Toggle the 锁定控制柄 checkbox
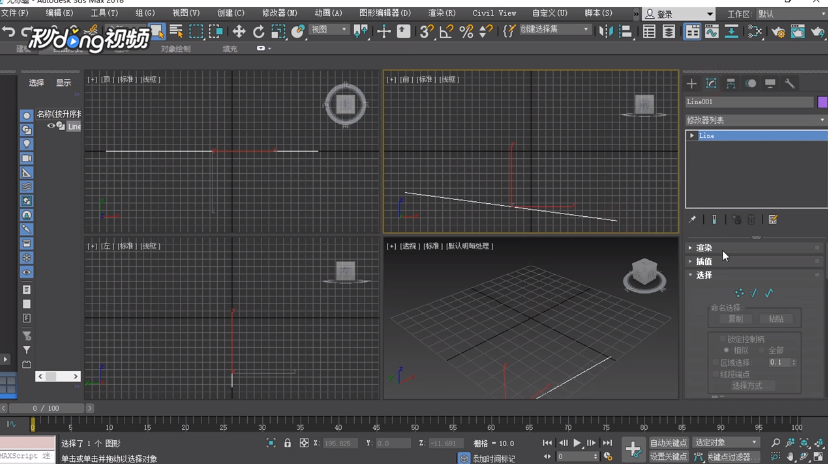 click(x=722, y=339)
